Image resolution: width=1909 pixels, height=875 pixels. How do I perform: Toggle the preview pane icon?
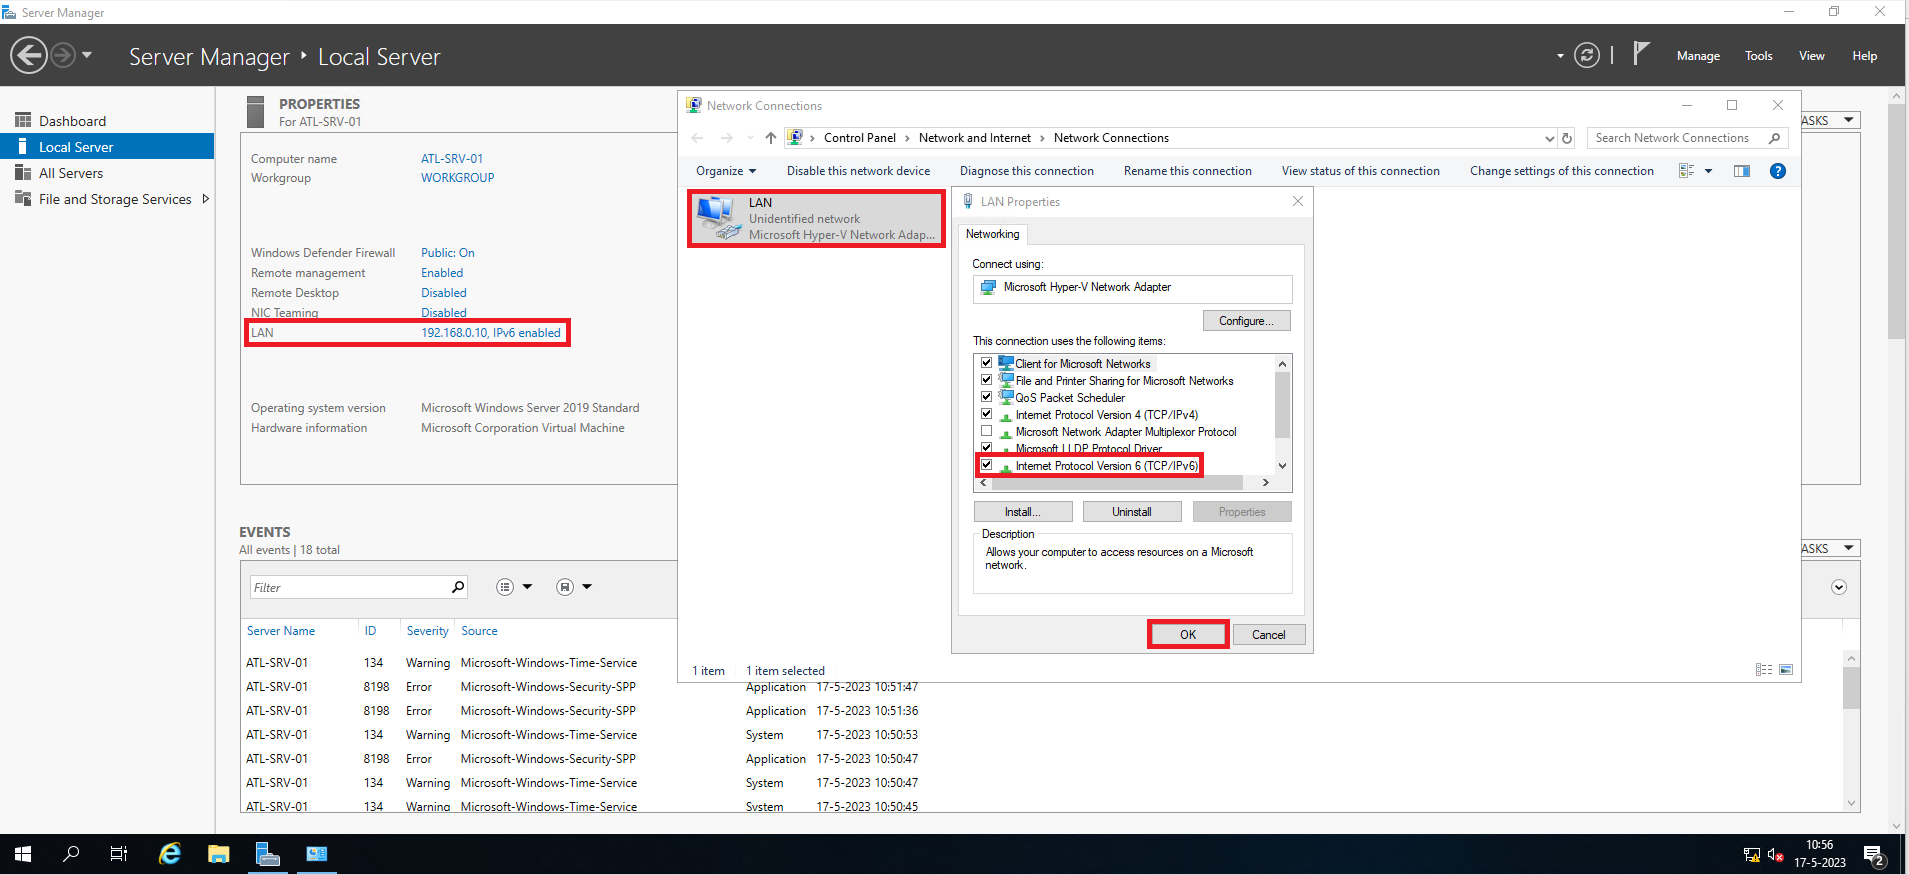pyautogui.click(x=1741, y=171)
